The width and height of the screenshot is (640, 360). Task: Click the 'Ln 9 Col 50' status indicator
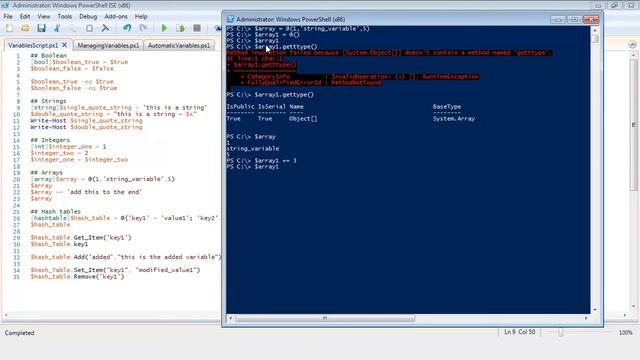520,332
